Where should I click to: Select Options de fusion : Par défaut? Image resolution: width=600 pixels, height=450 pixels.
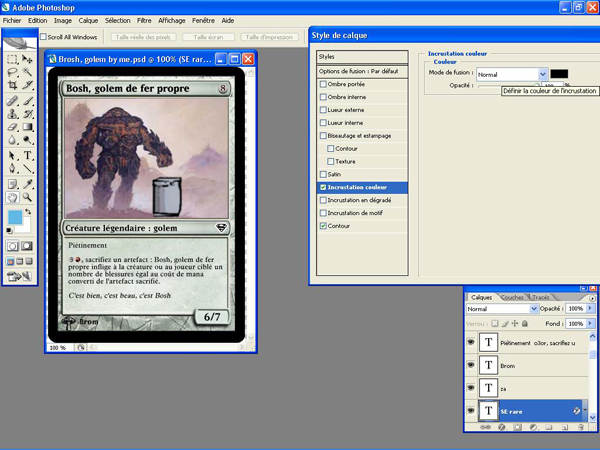[362, 72]
